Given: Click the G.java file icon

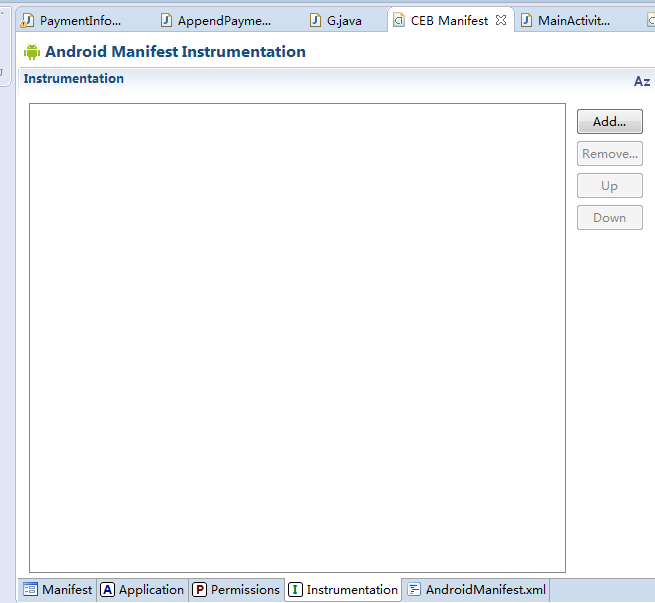Looking at the screenshot, I should 315,20.
